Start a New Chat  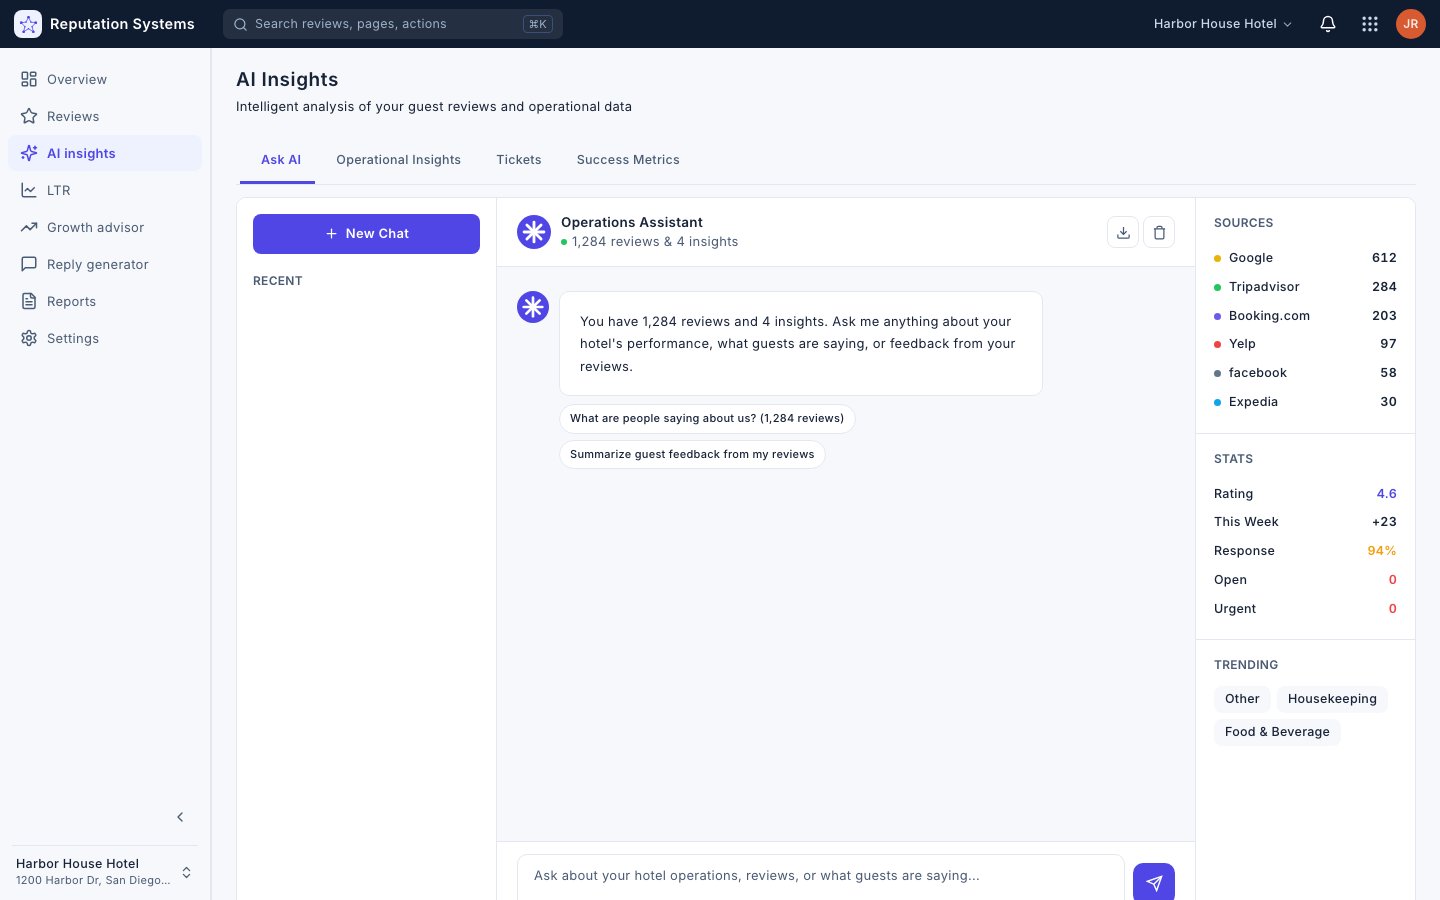[x=366, y=234]
